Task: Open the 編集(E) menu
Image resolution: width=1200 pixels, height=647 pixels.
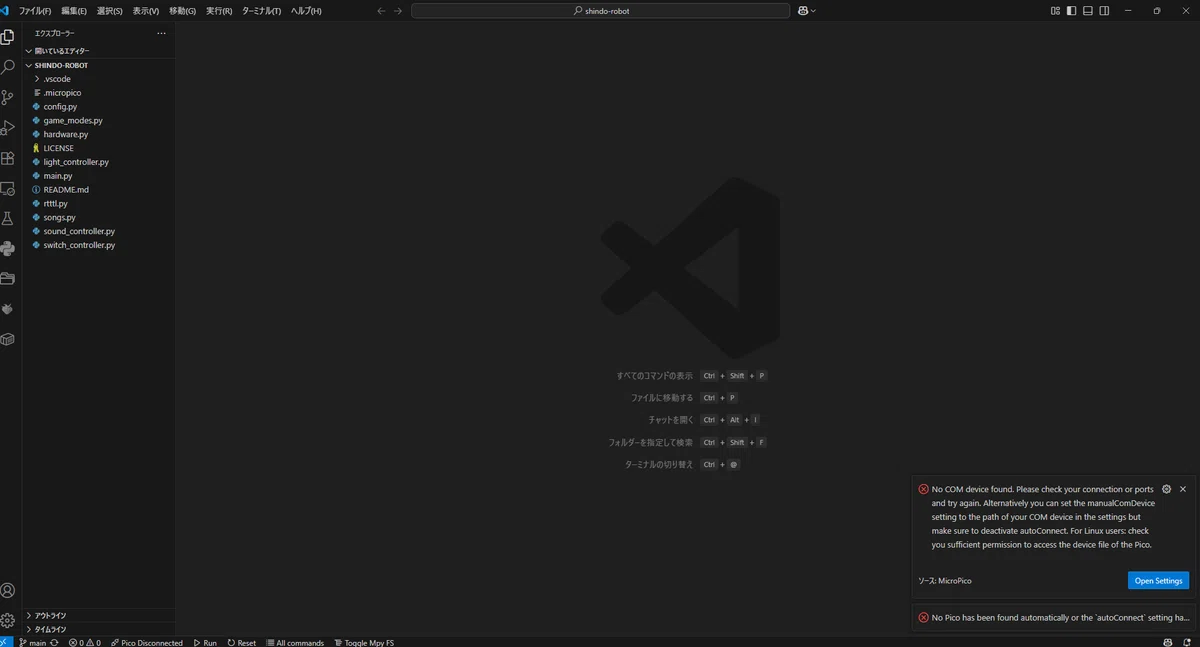Action: pos(74,11)
